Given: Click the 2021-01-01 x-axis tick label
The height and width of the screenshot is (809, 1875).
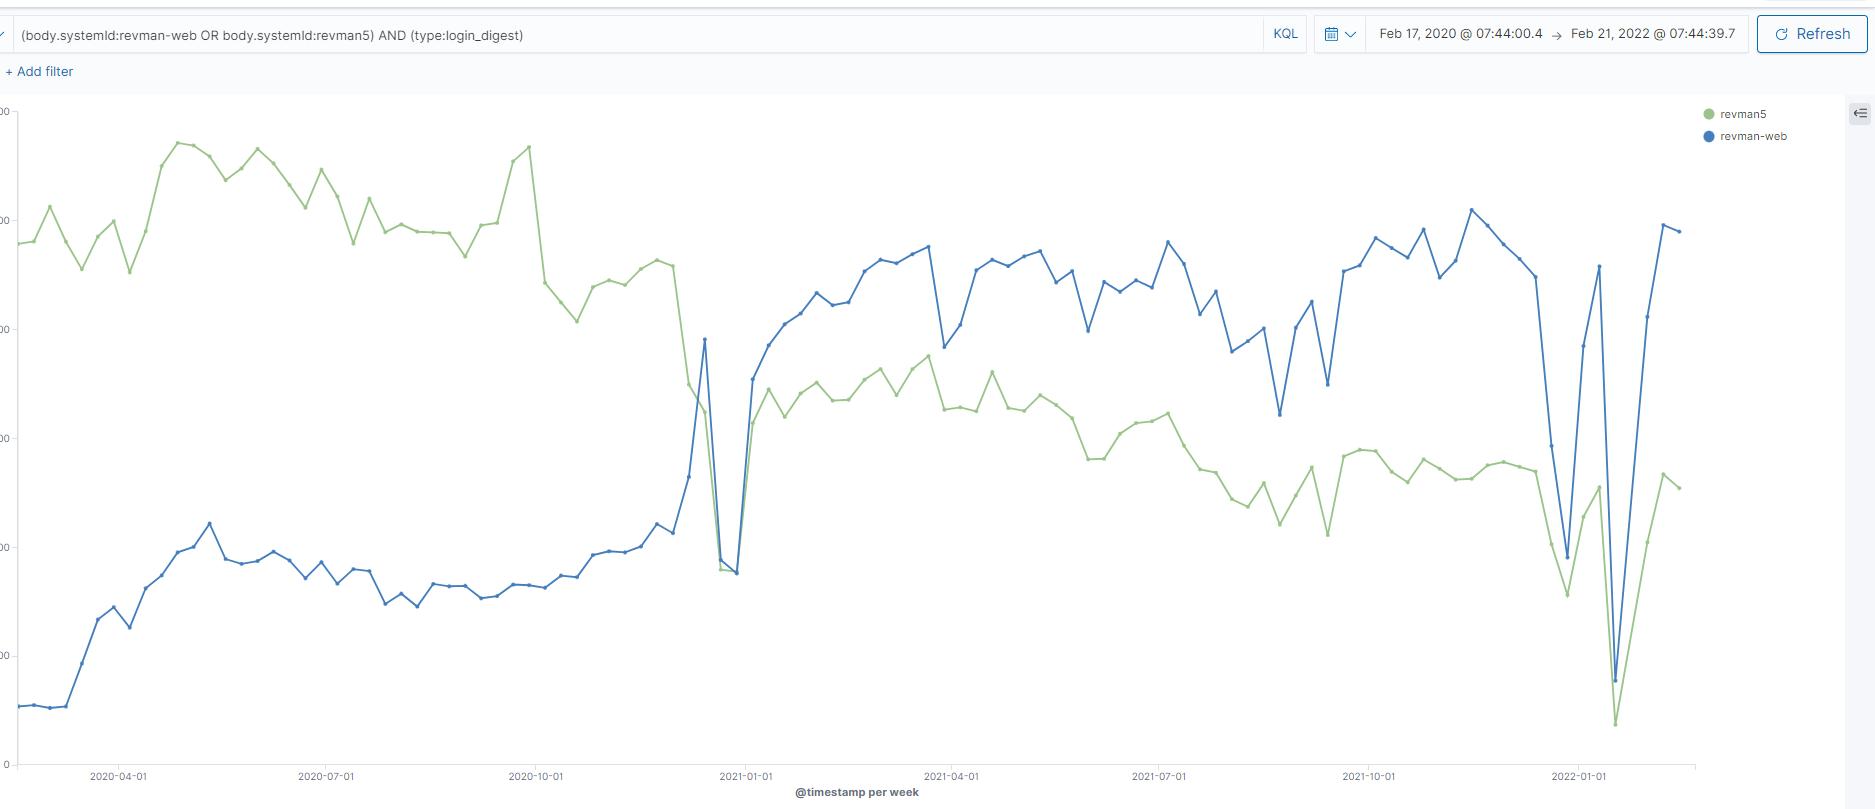Looking at the screenshot, I should pyautogui.click(x=746, y=776).
